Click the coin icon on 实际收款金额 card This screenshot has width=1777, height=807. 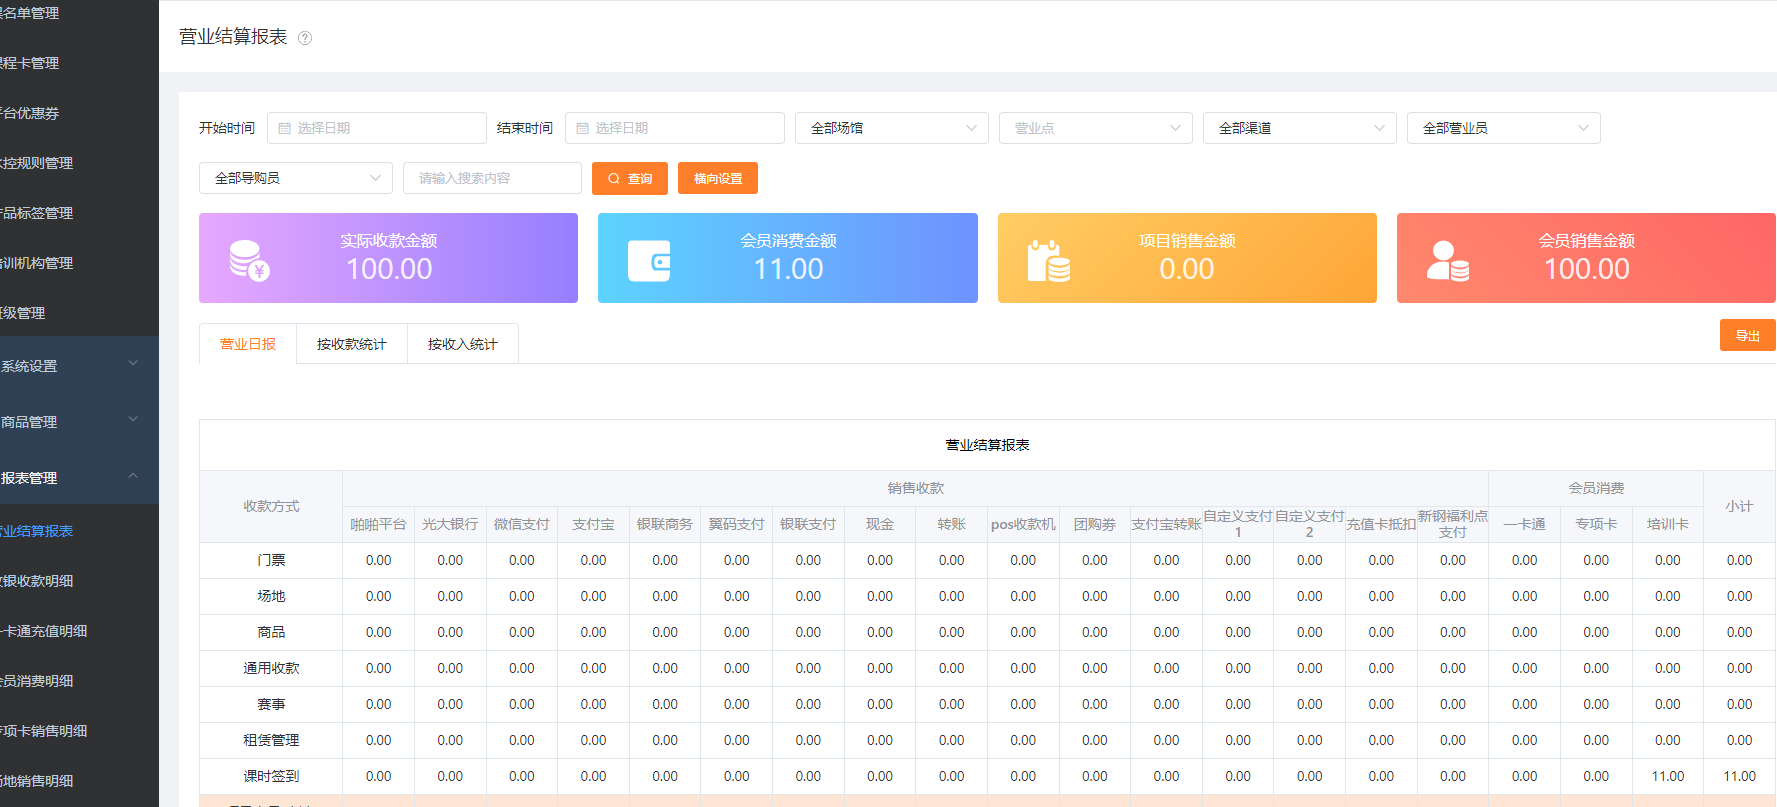point(249,261)
